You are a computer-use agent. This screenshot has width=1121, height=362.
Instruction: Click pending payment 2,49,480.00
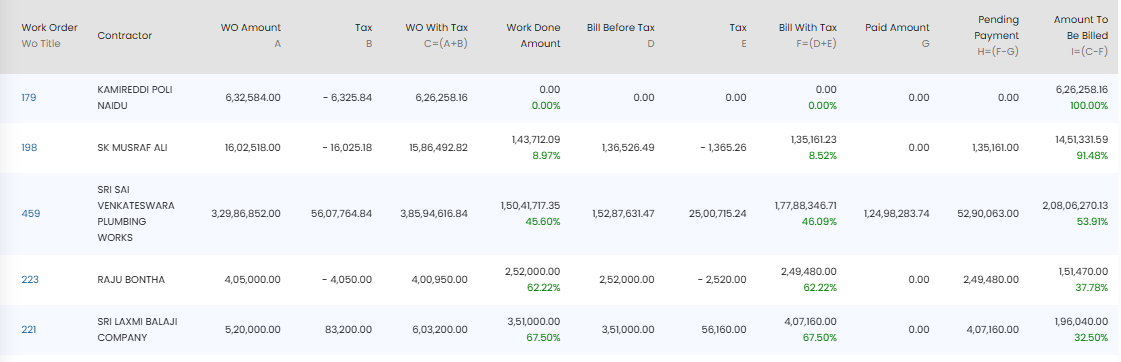[992, 280]
